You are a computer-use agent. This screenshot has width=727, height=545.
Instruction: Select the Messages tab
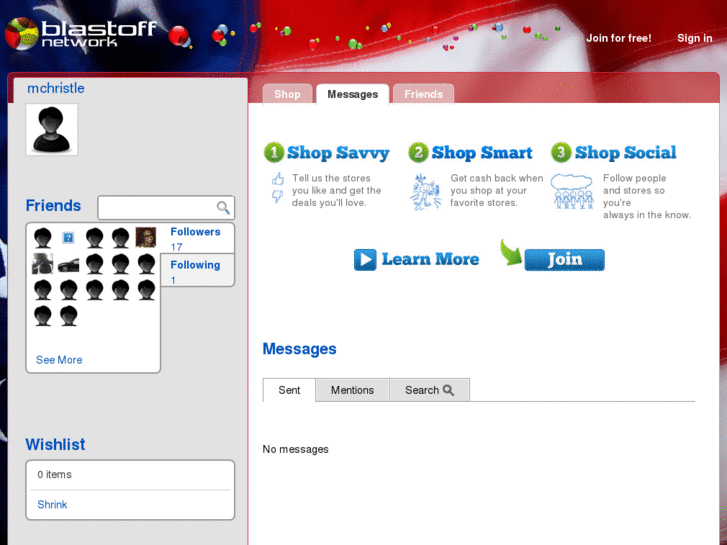tap(352, 94)
